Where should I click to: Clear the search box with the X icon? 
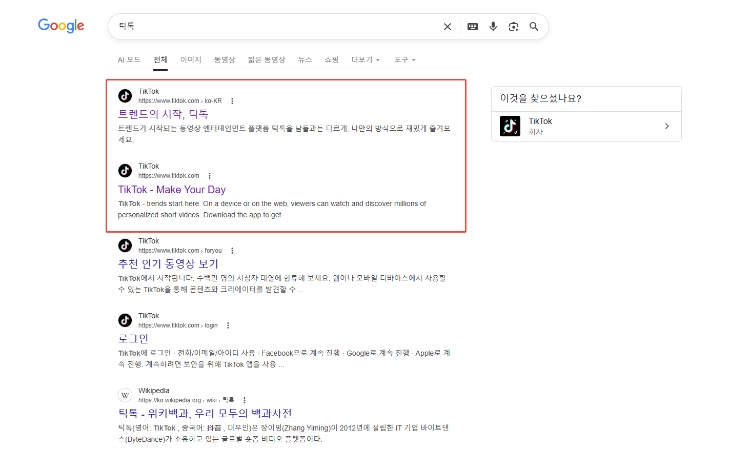(447, 27)
